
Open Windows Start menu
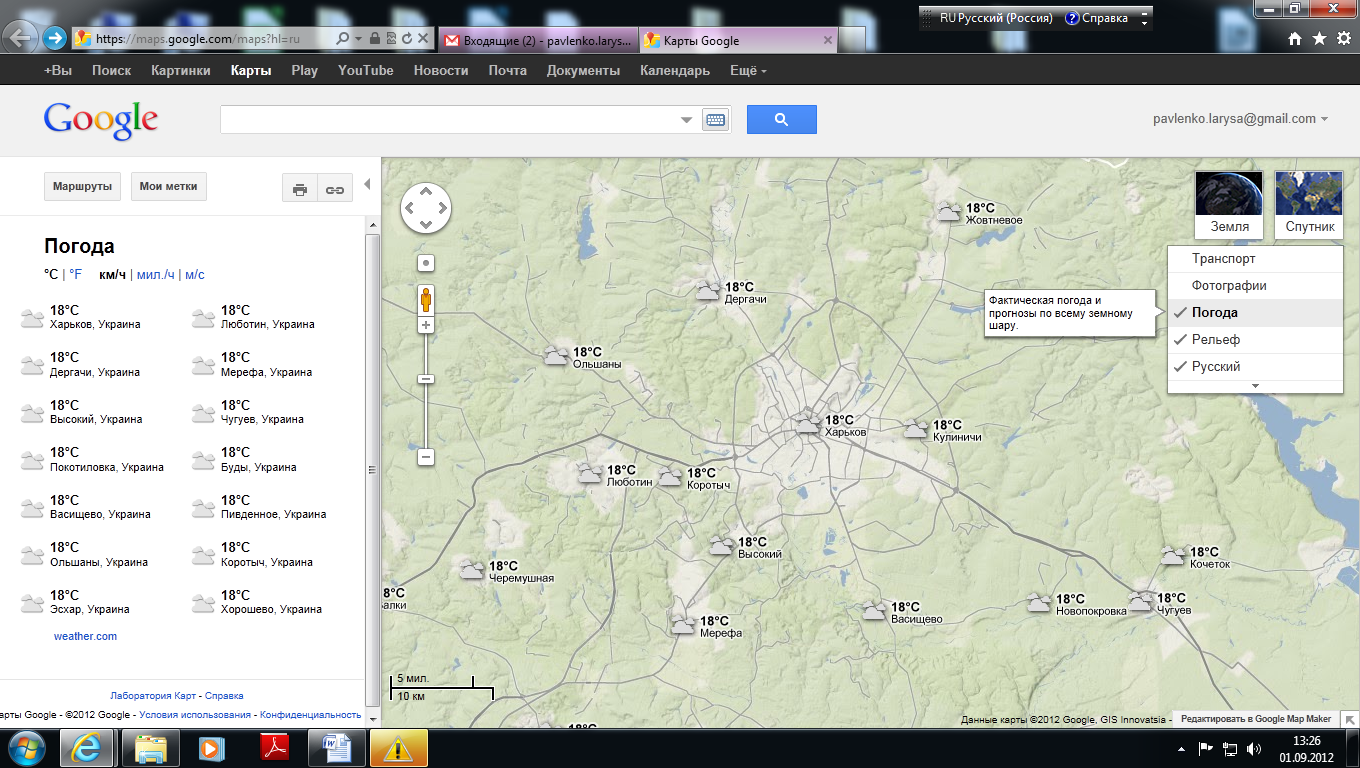point(26,748)
